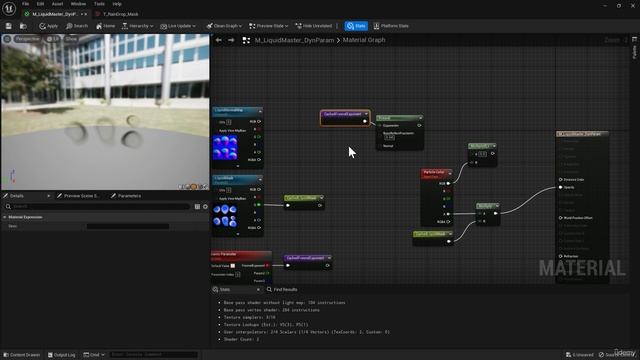Toggle the Stats button
The image size is (640, 360).
click(356, 26)
